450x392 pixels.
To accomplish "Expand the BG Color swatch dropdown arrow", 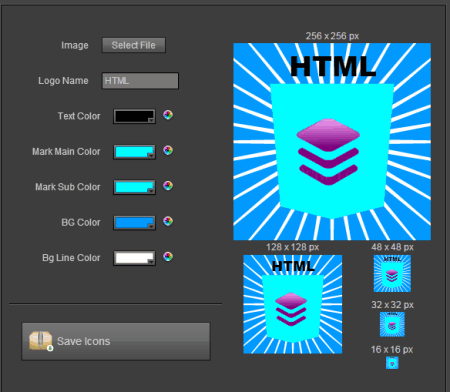I will [x=151, y=226].
